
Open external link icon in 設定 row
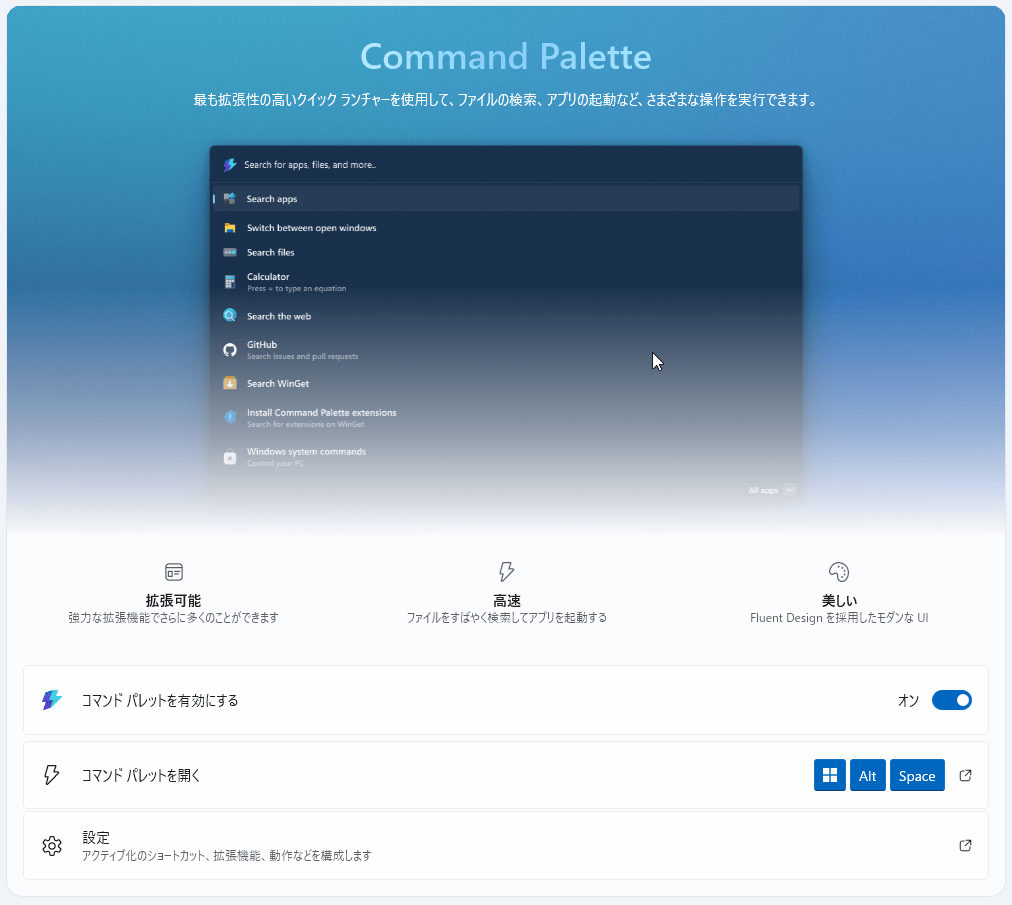point(965,845)
